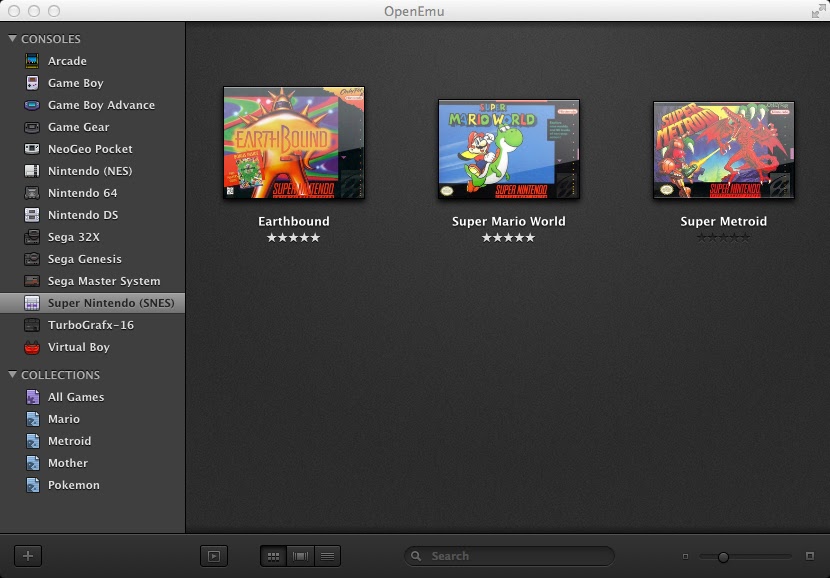Viewport: 830px width, 578px height.
Task: Click the All Games collection icon
Action: pos(33,397)
